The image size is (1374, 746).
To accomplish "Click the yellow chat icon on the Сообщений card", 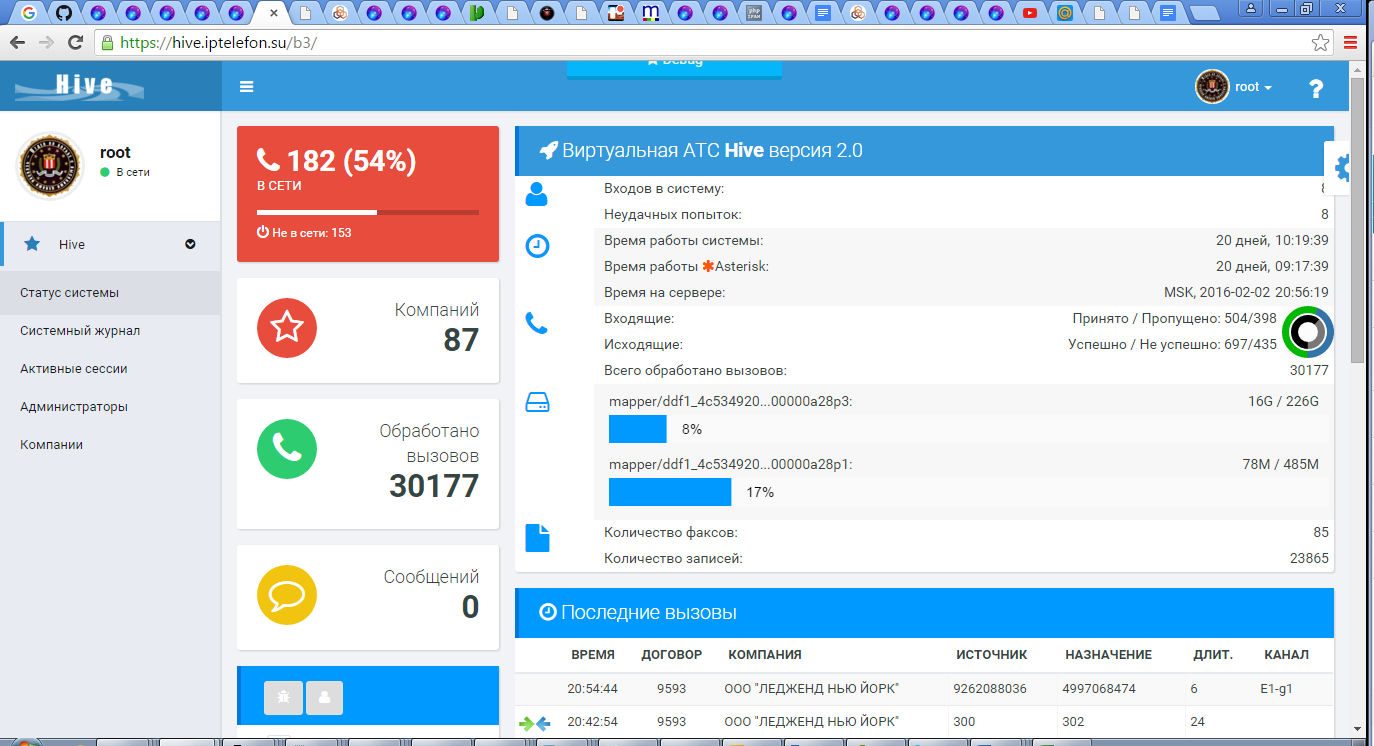I will pos(287,595).
